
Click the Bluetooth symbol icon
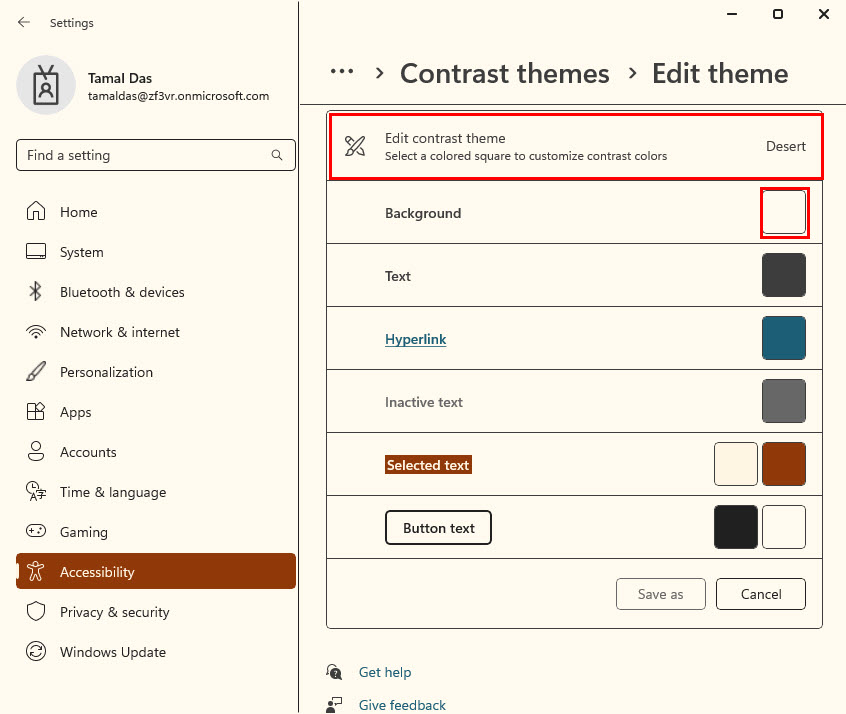click(x=36, y=291)
